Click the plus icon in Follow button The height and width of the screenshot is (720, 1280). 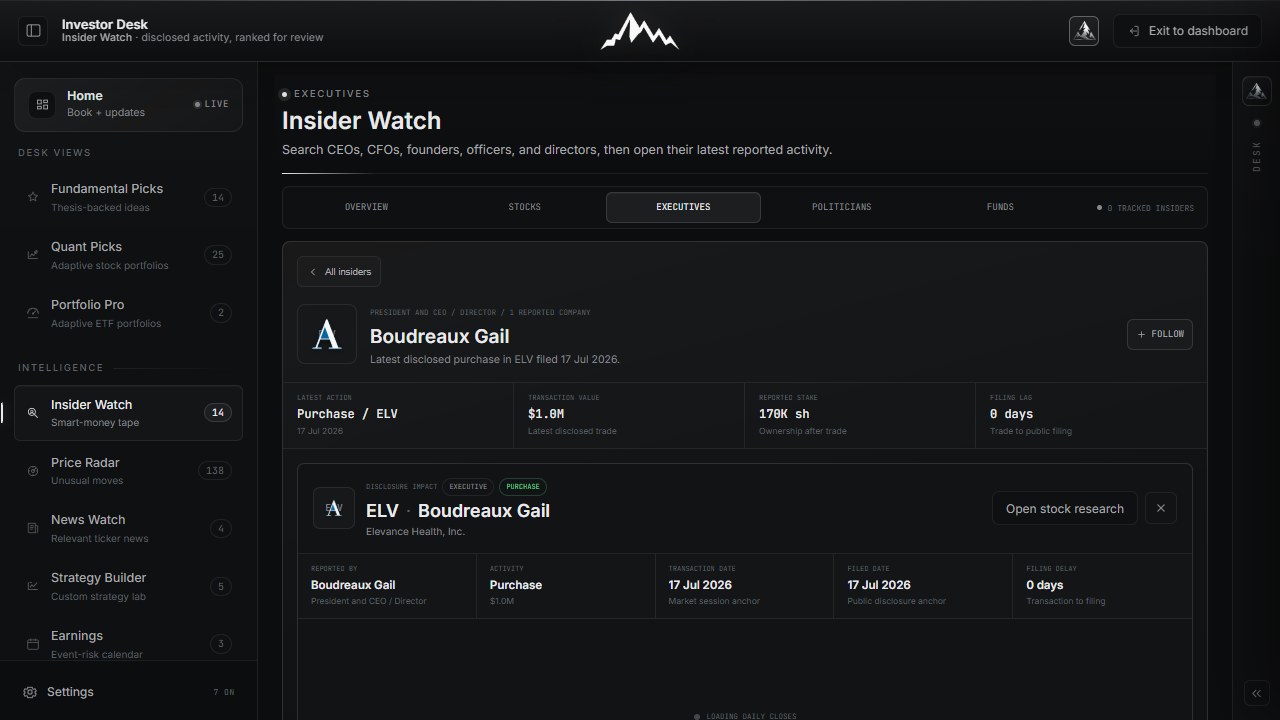(x=1141, y=334)
